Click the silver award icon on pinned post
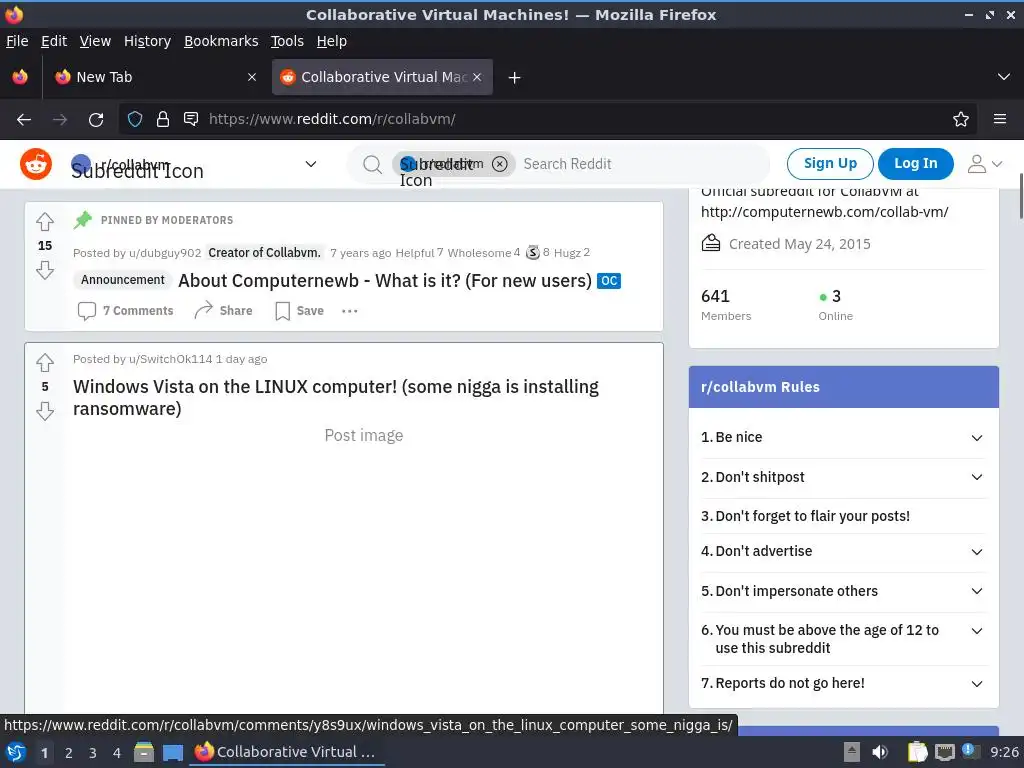 coord(533,252)
